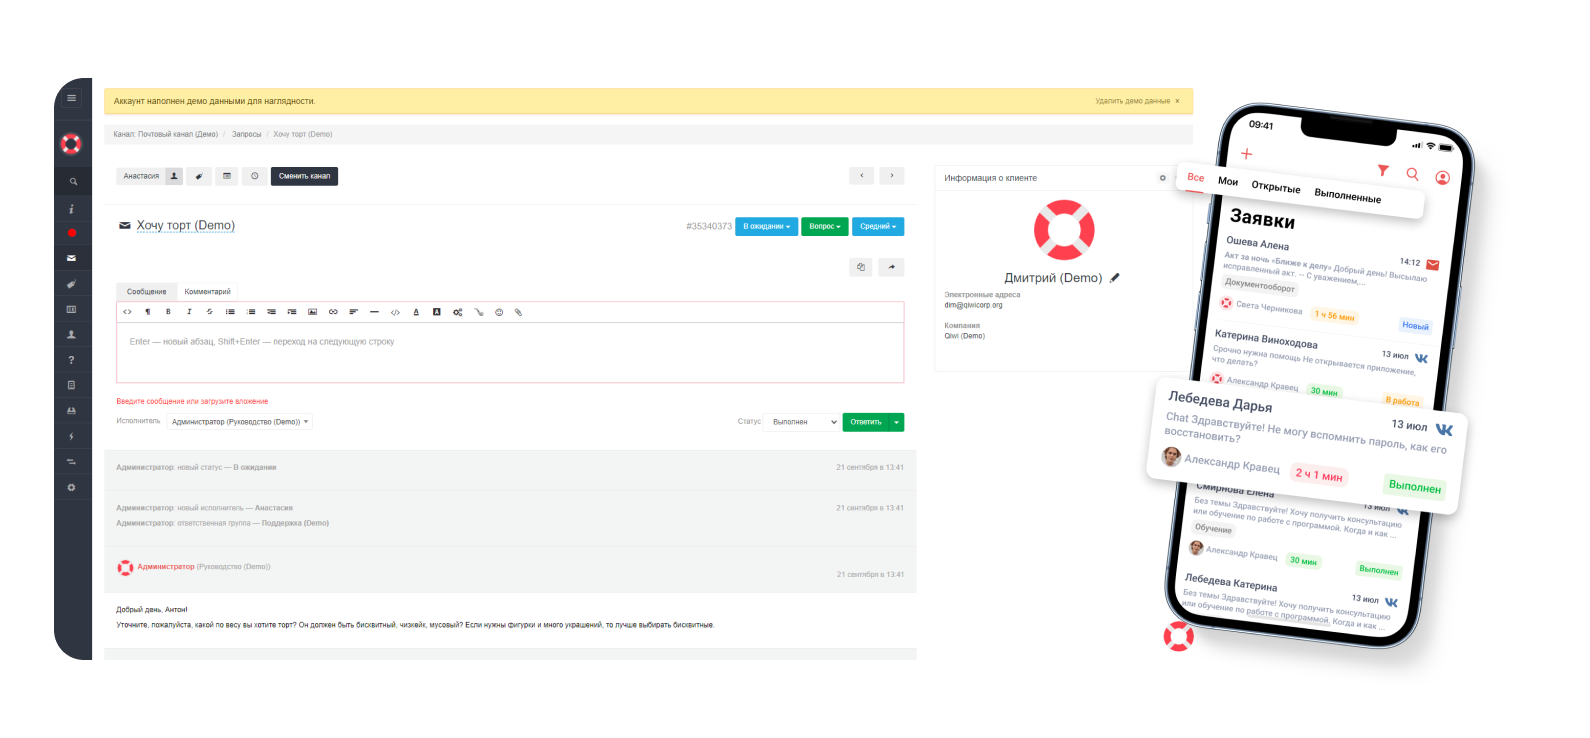Open search from the sidebar magnifier

click(73, 182)
